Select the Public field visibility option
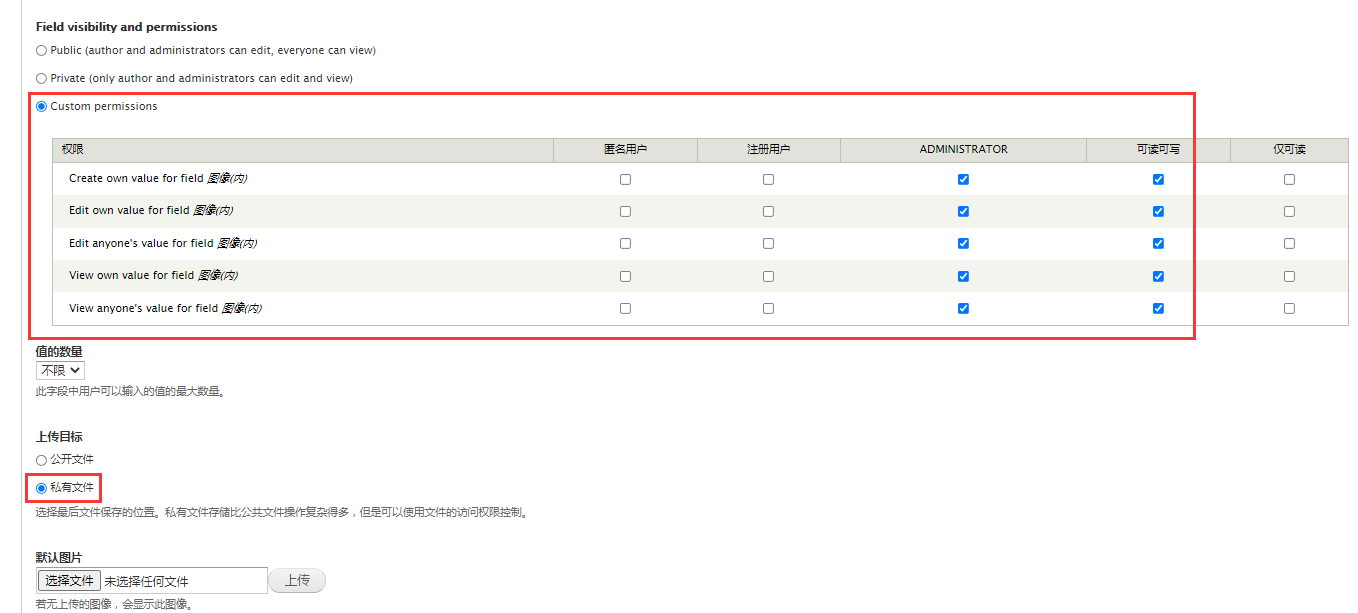Image resolution: width=1358 pixels, height=613 pixels. (41, 50)
